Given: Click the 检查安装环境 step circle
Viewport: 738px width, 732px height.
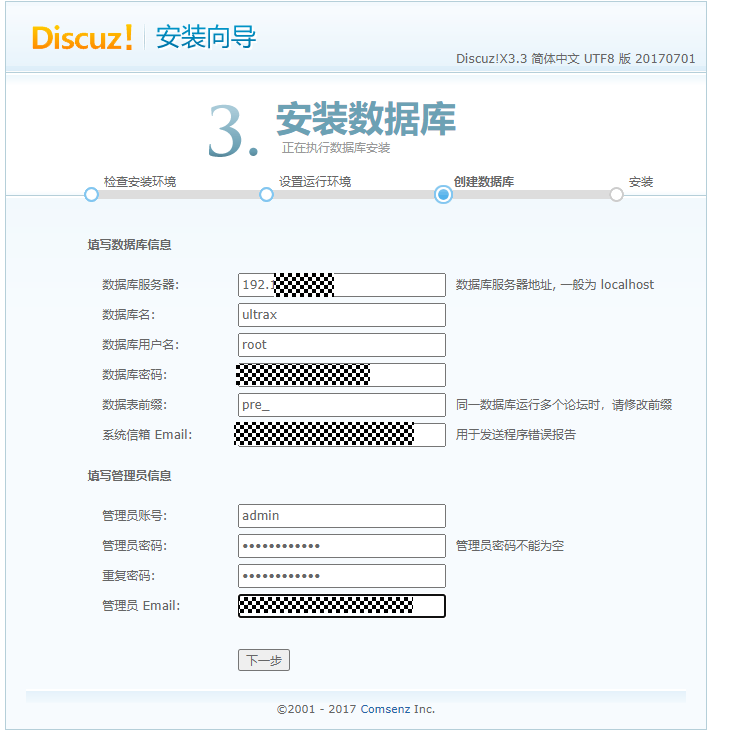Looking at the screenshot, I should pyautogui.click(x=91, y=194).
